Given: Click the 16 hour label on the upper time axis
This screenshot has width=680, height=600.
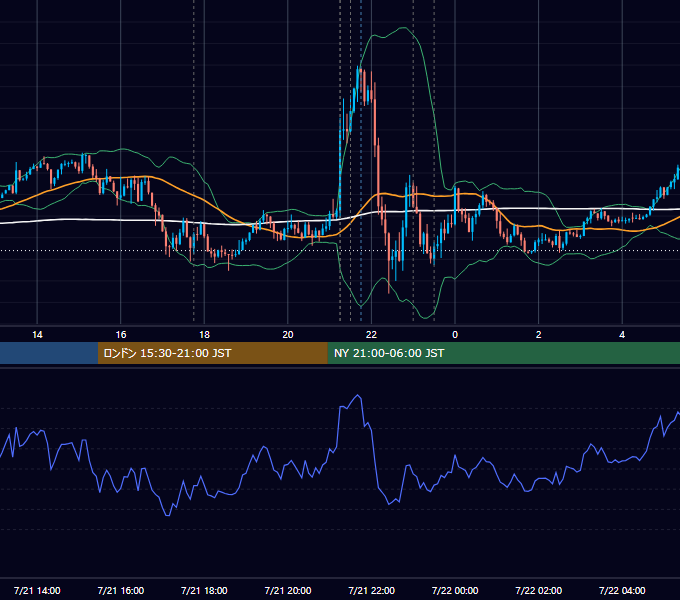Looking at the screenshot, I should (121, 335).
